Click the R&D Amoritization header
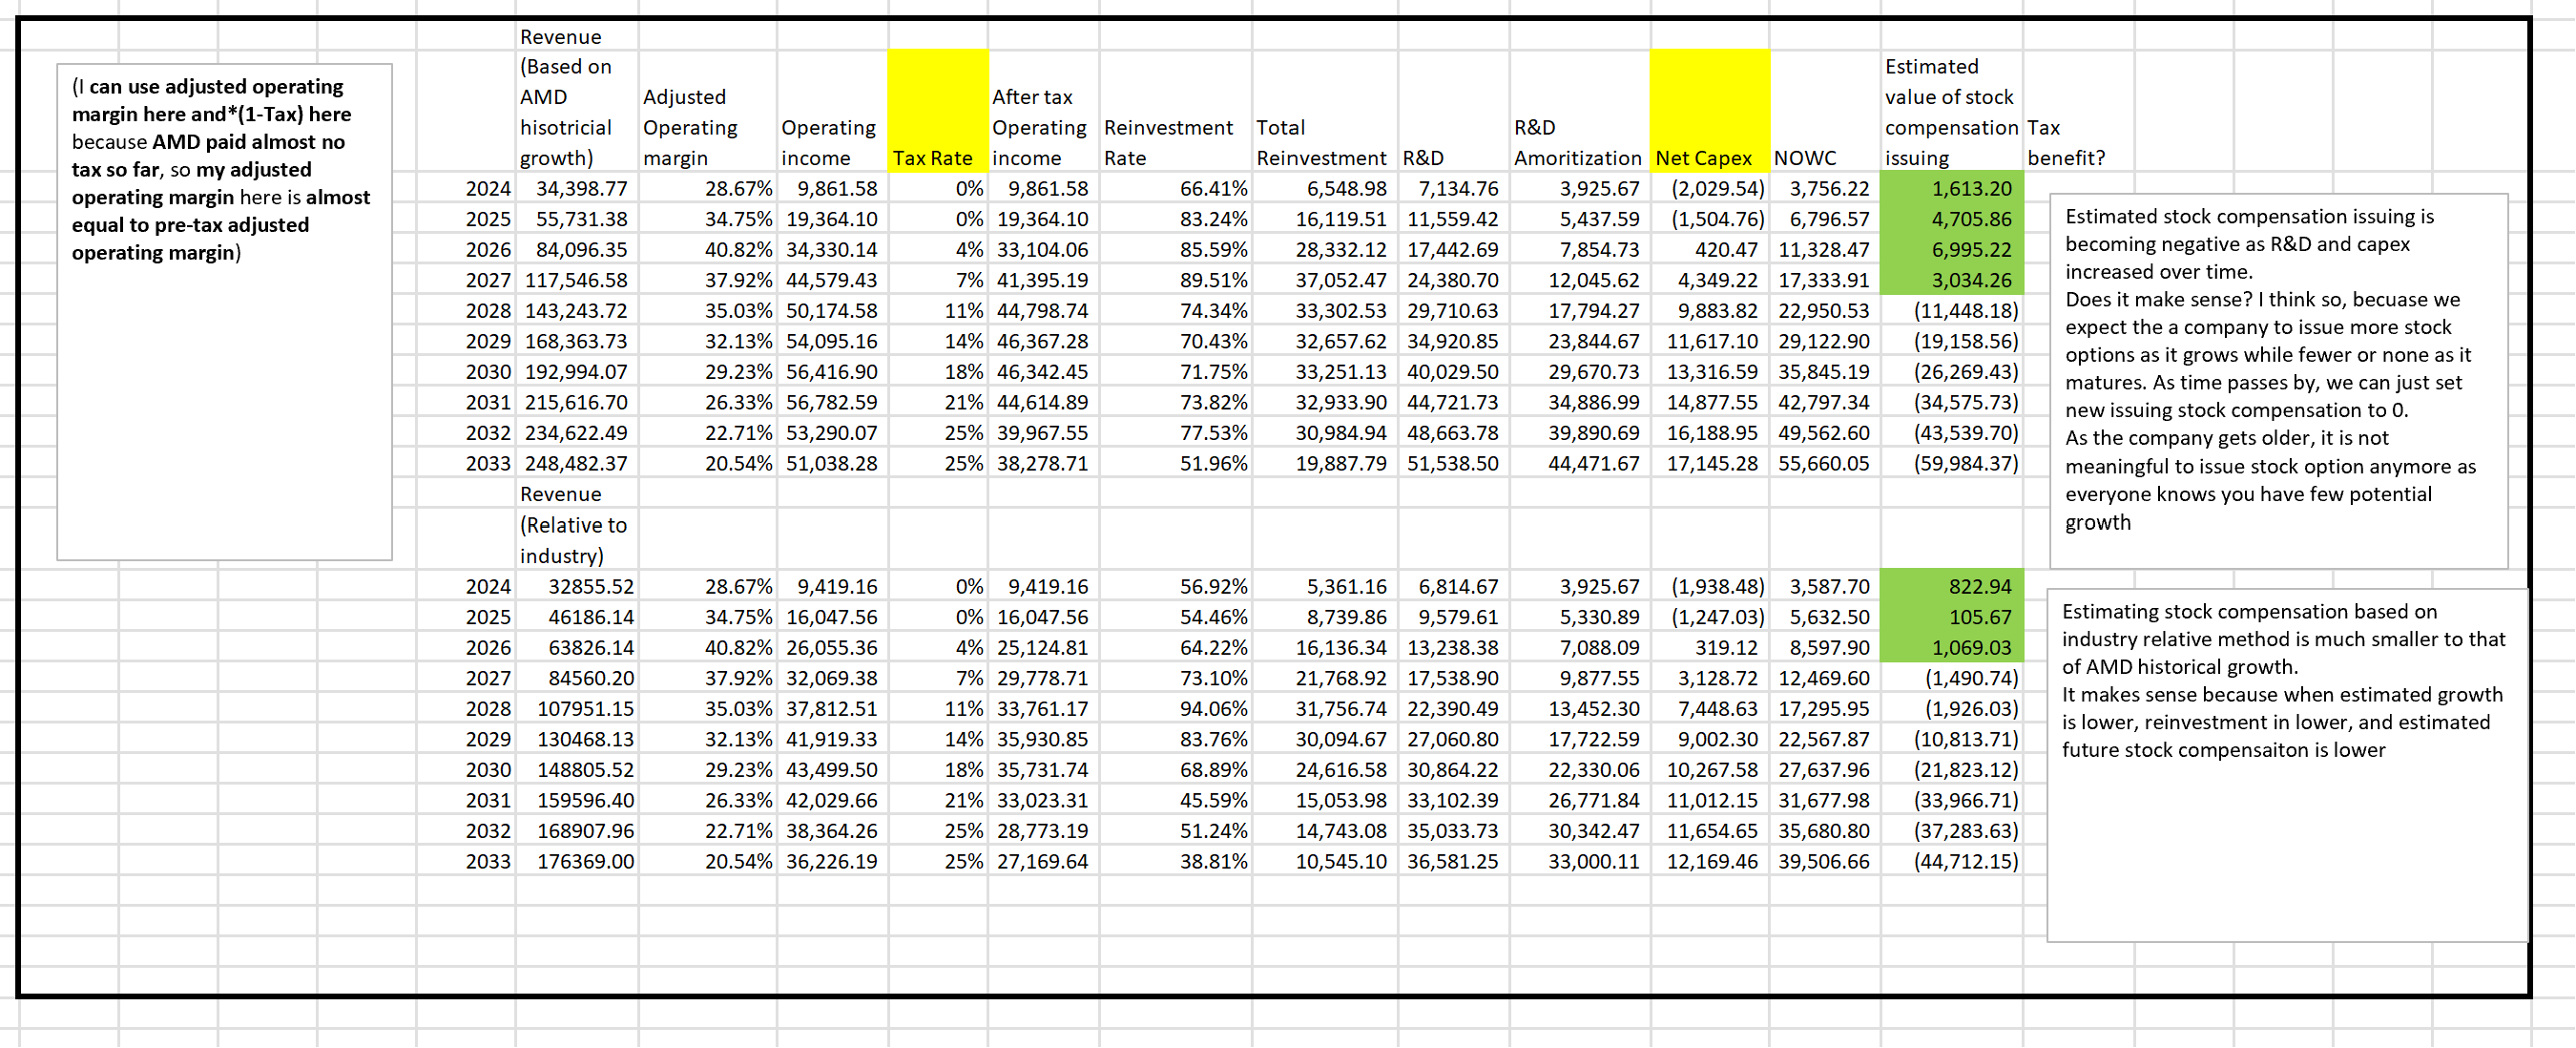This screenshot has height=1048, width=2576. (1579, 142)
